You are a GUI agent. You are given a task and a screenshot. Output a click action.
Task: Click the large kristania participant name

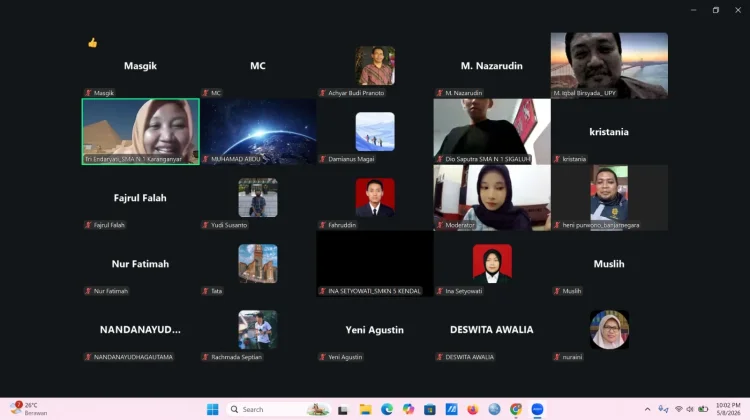609,132
